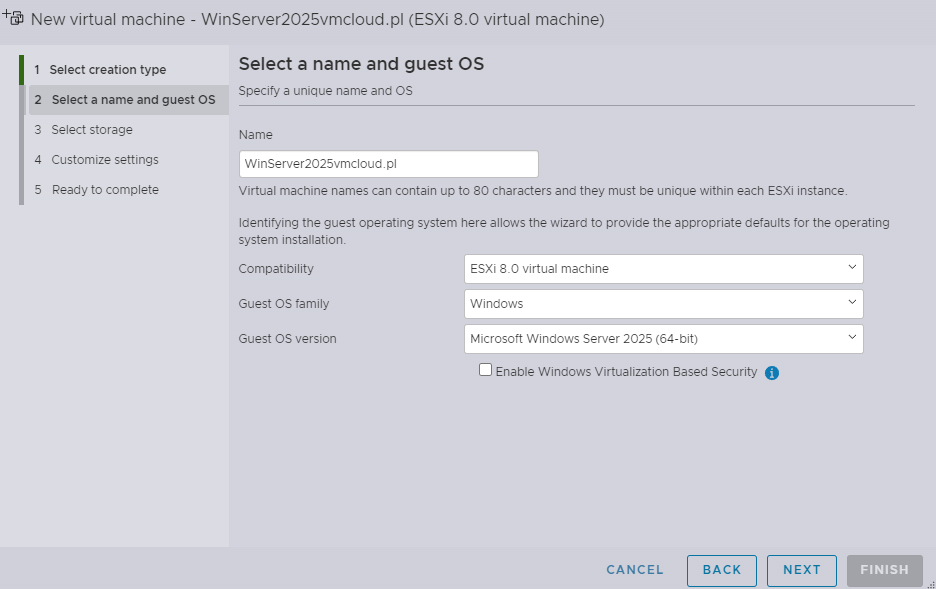Click into the virtual machine Name field

pos(388,164)
